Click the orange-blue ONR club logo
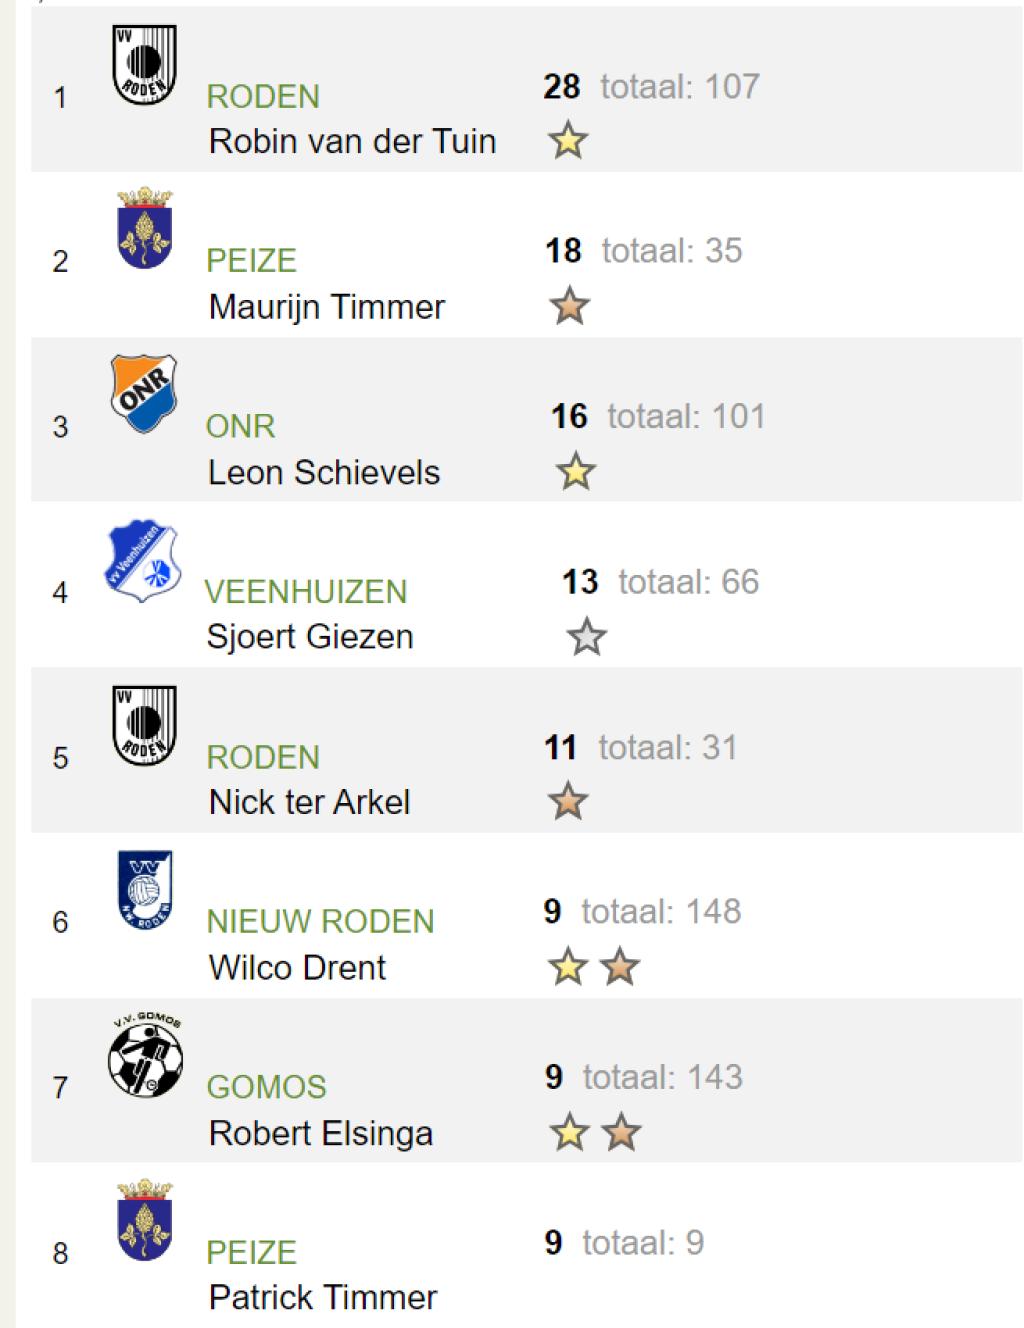Viewport: 1024px width, 1328px height. [143, 394]
